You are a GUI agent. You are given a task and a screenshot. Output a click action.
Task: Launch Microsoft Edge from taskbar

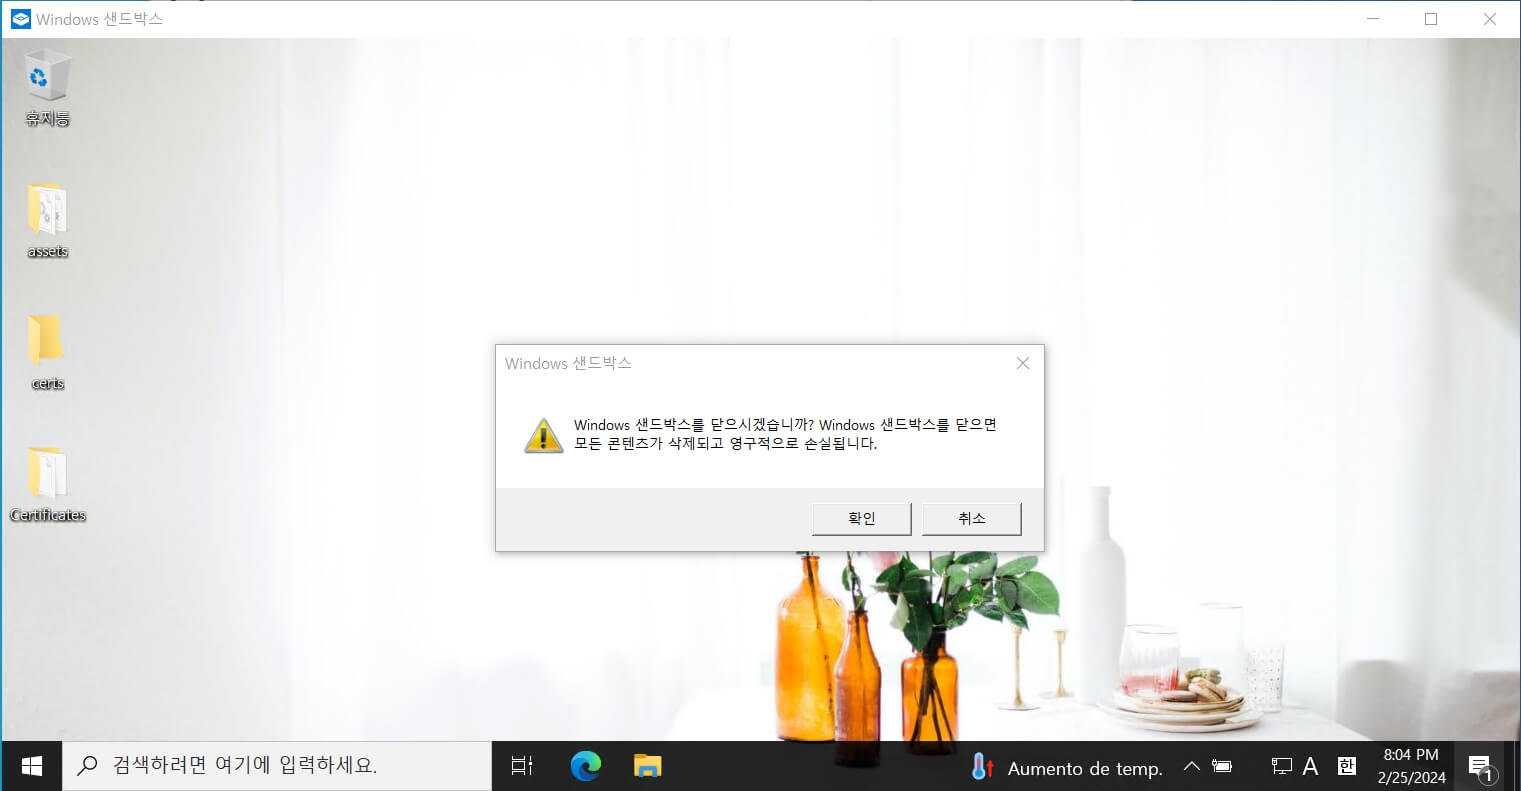[585, 766]
